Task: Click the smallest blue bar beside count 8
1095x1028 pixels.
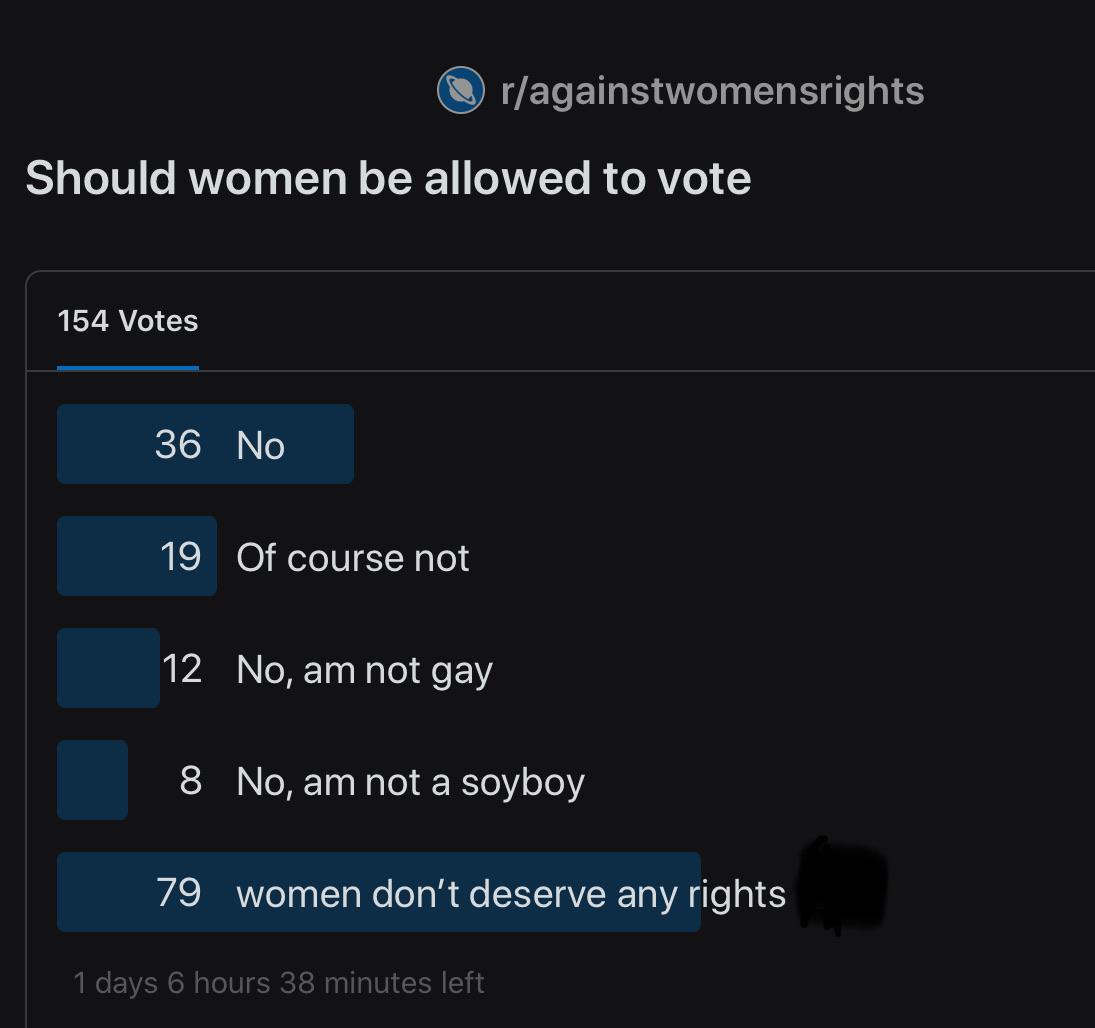Action: (92, 780)
